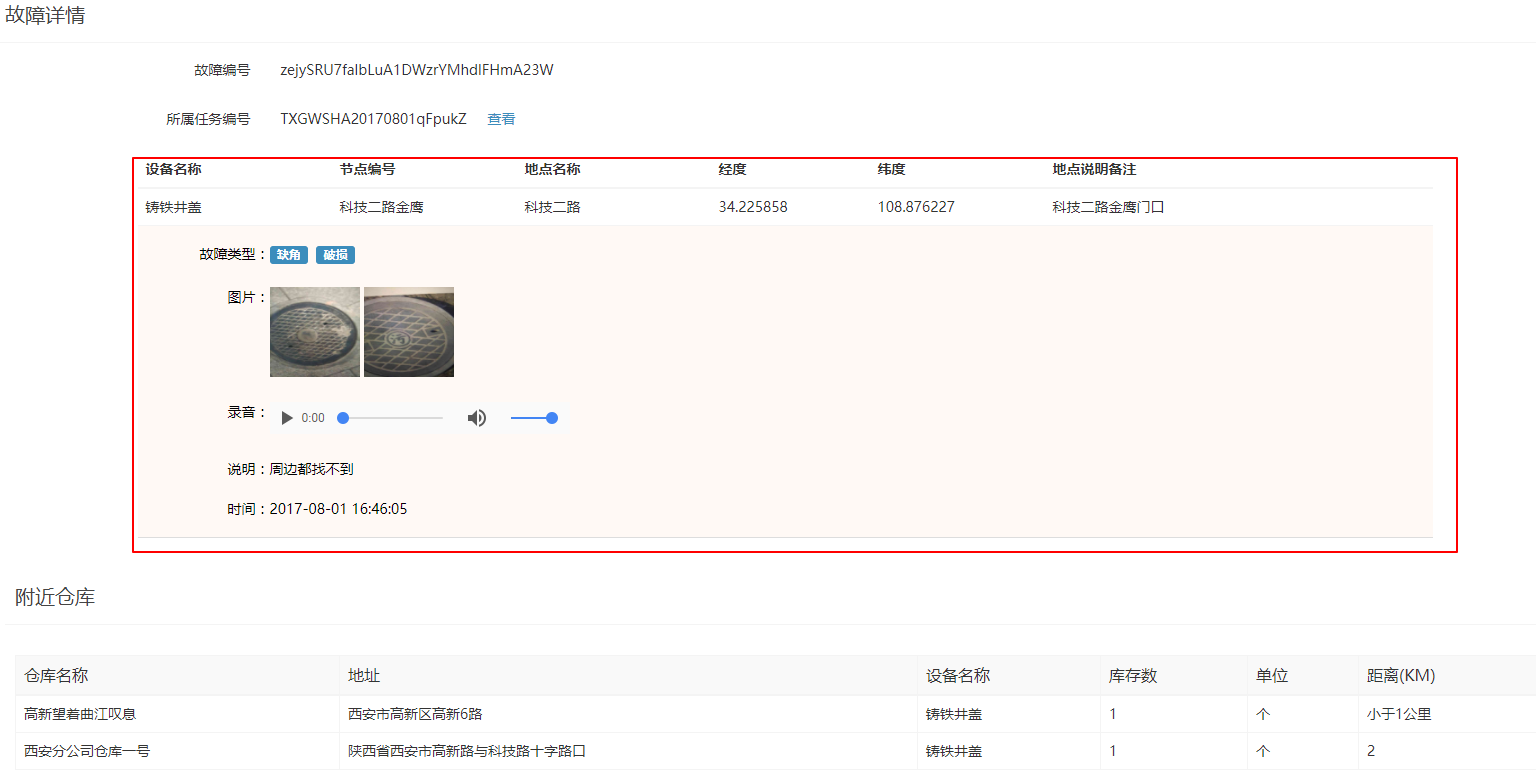Click address 陕西省西安市高新路与科技路十字路口

tap(467, 751)
